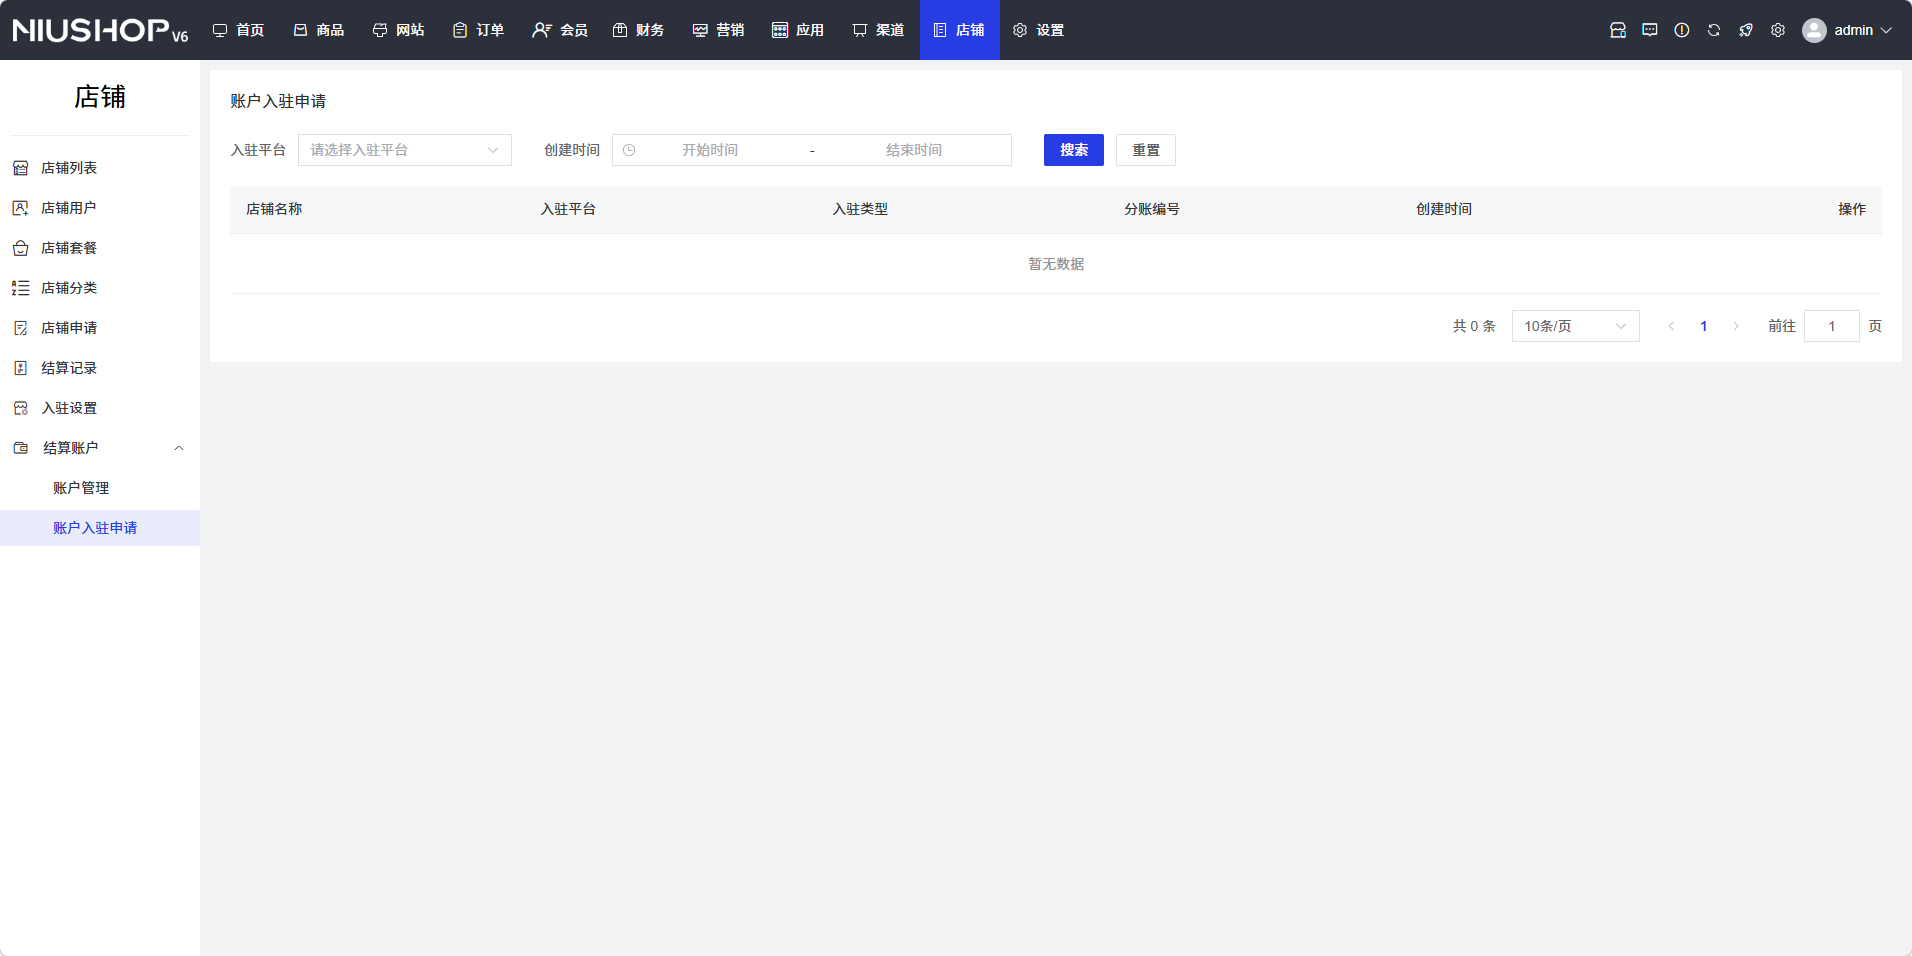
Task: Click the exclamation alert circle icon
Action: [1682, 30]
